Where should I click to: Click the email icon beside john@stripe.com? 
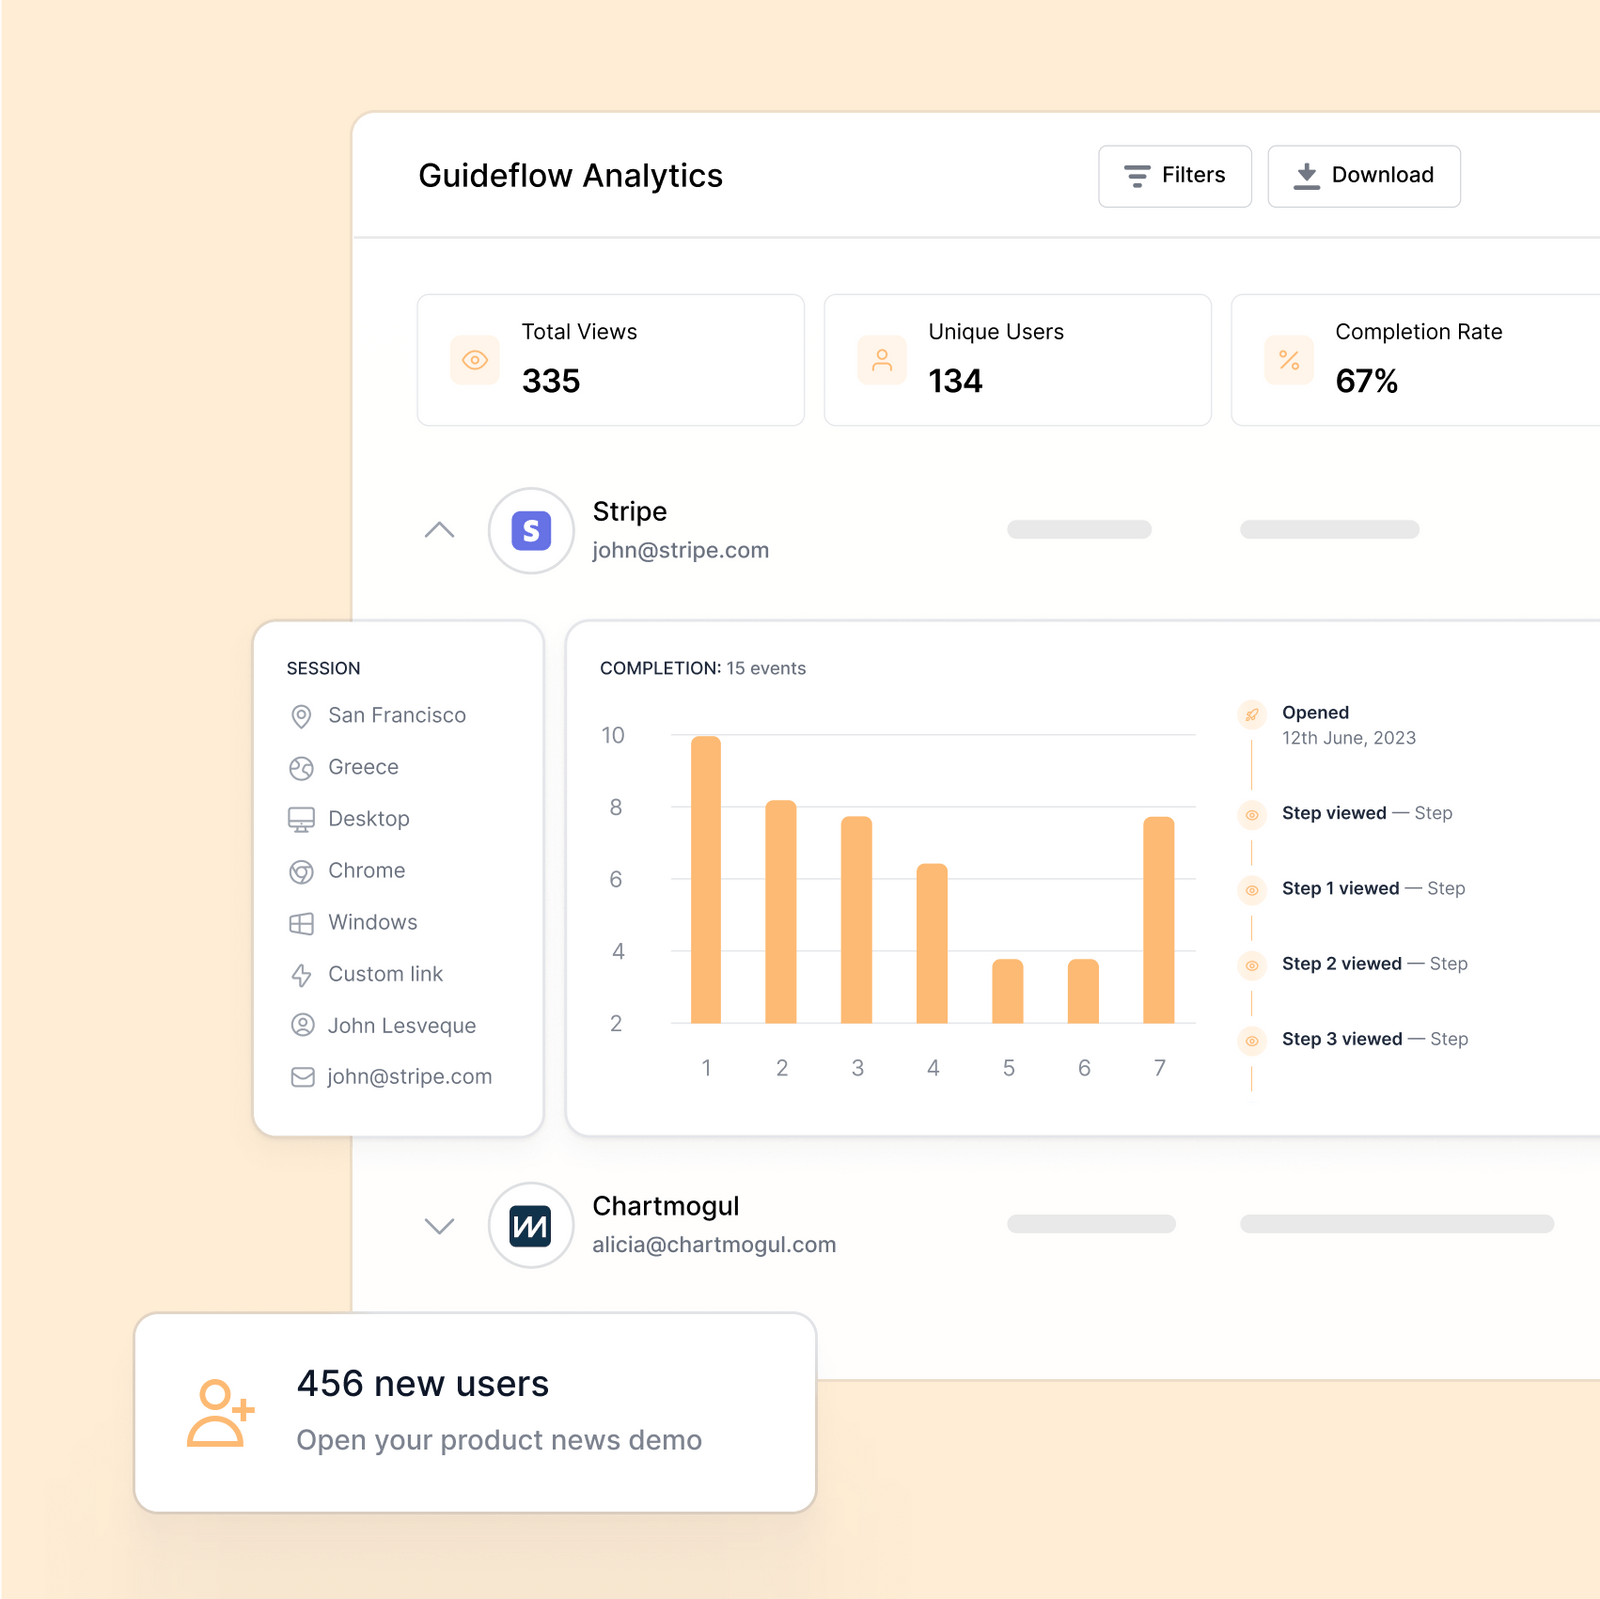(301, 1076)
